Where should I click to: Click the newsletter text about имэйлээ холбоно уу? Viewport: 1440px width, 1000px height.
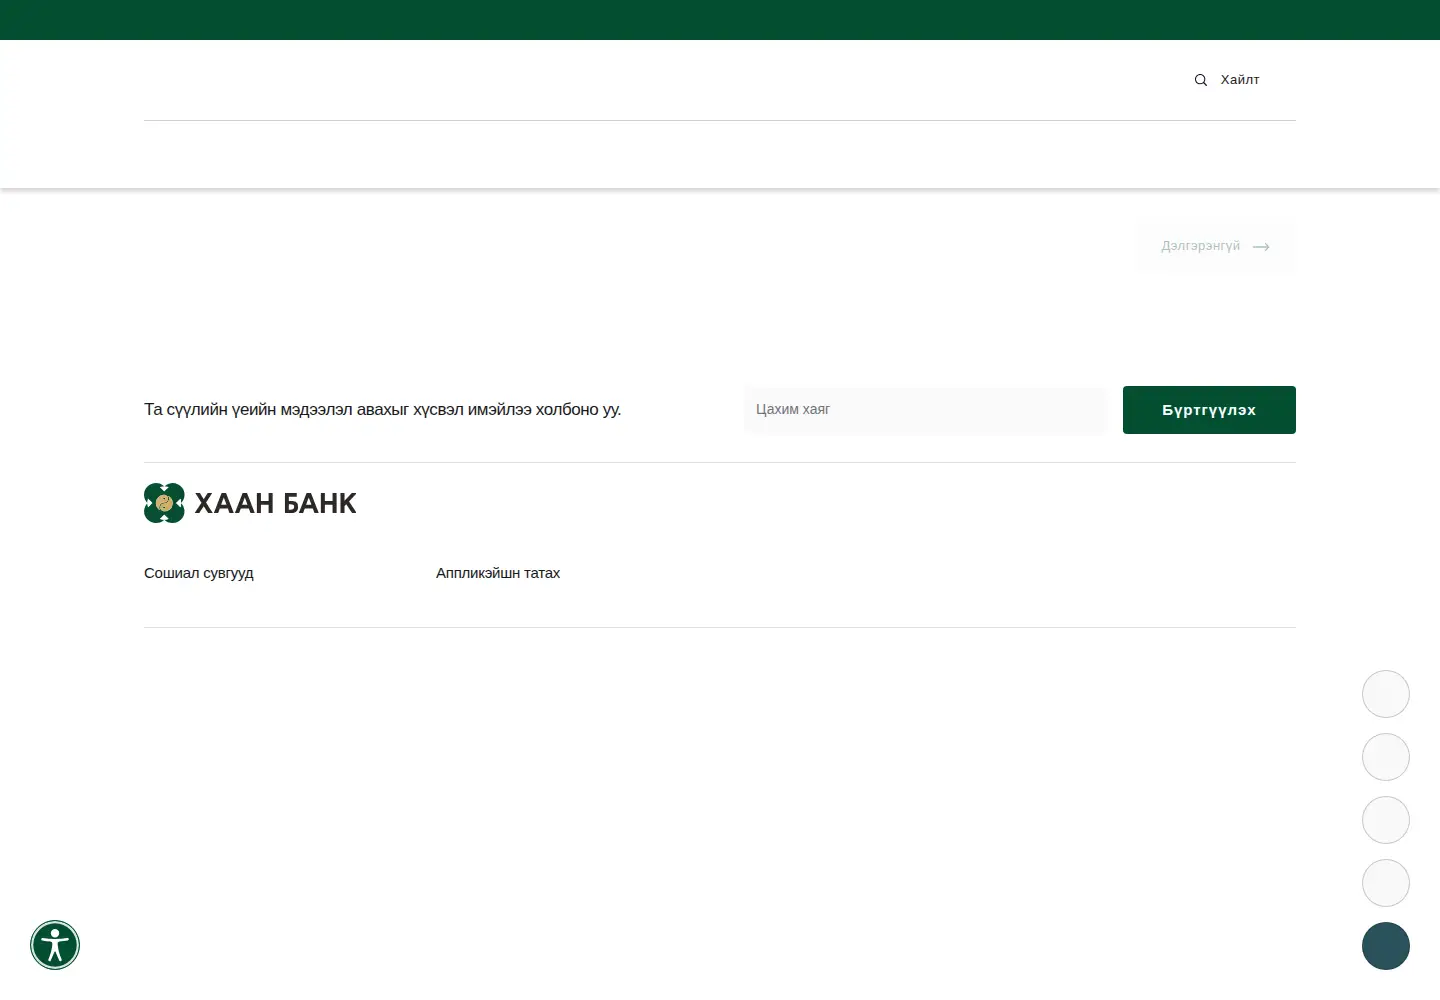[x=383, y=409]
